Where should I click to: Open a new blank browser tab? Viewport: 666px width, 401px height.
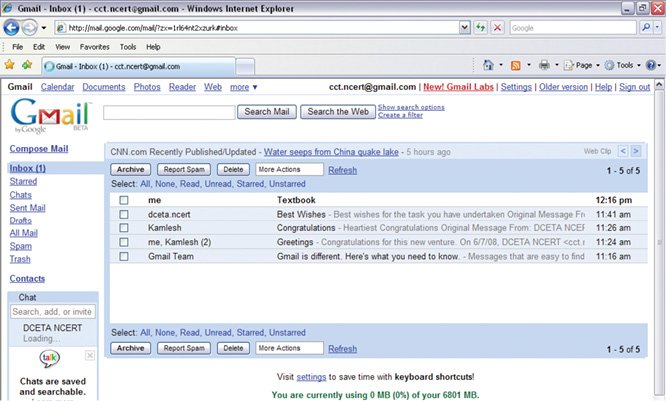click(245, 67)
